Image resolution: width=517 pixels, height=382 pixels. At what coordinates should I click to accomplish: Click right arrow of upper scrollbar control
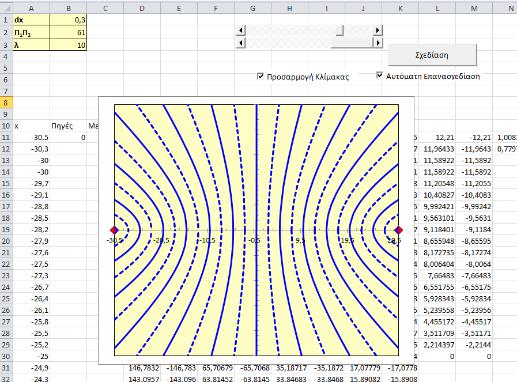coord(377,30)
